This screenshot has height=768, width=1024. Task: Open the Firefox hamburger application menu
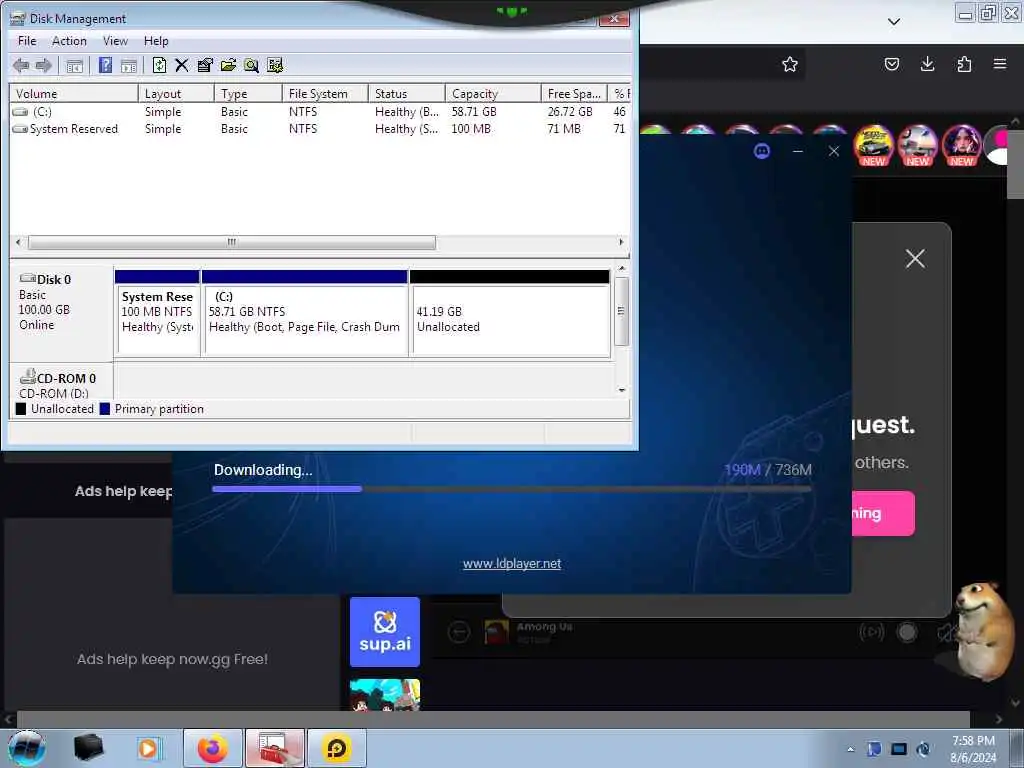click(1000, 64)
